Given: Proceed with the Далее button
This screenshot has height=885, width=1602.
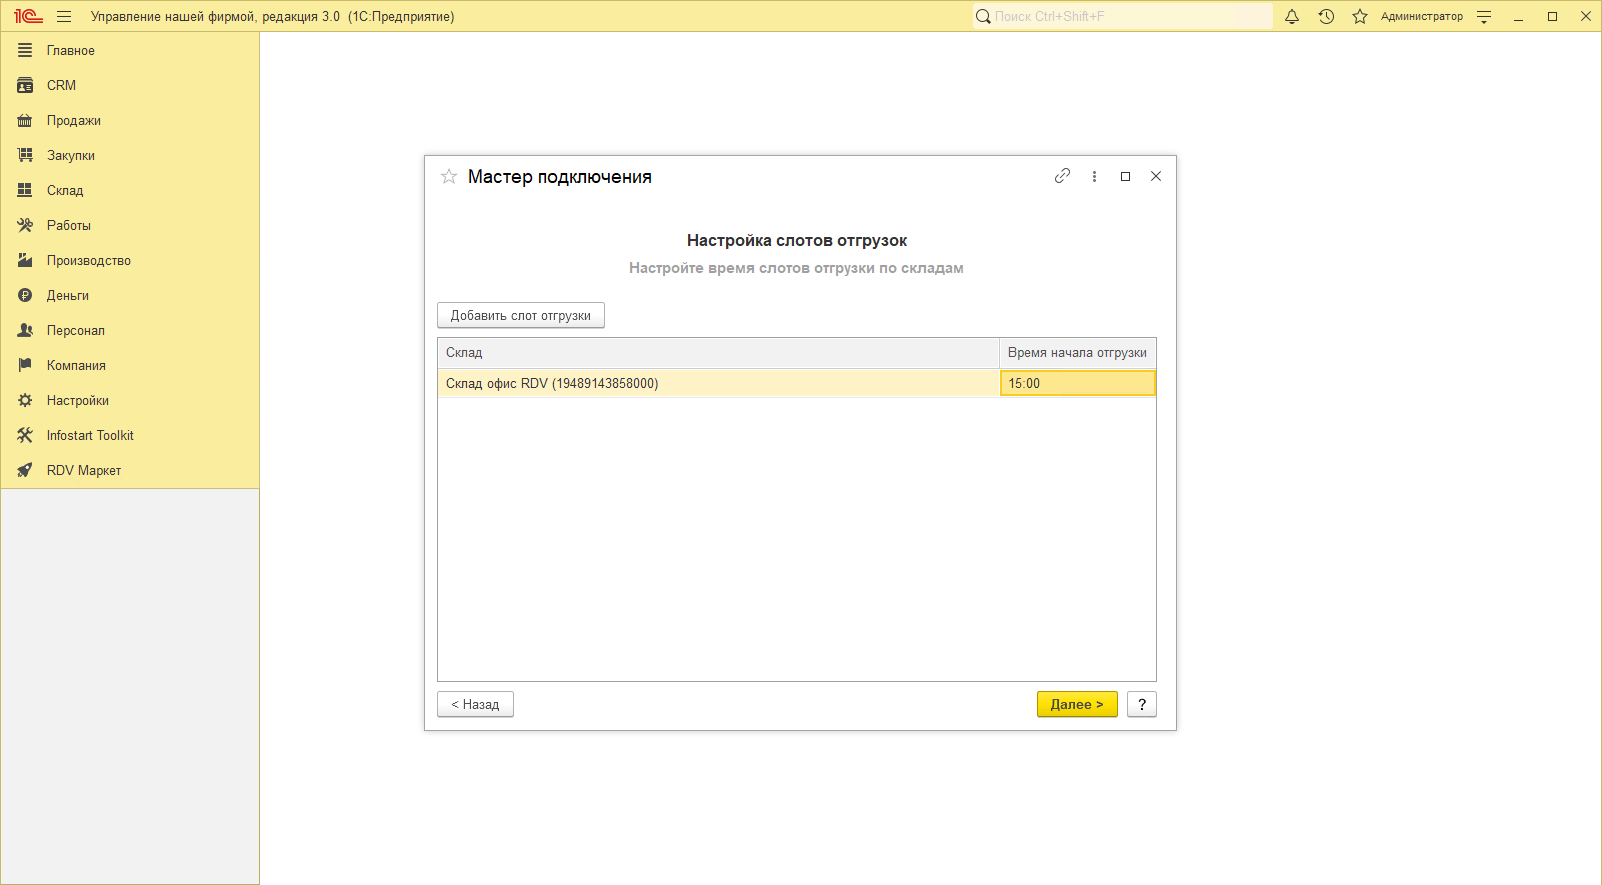Looking at the screenshot, I should pyautogui.click(x=1077, y=704).
